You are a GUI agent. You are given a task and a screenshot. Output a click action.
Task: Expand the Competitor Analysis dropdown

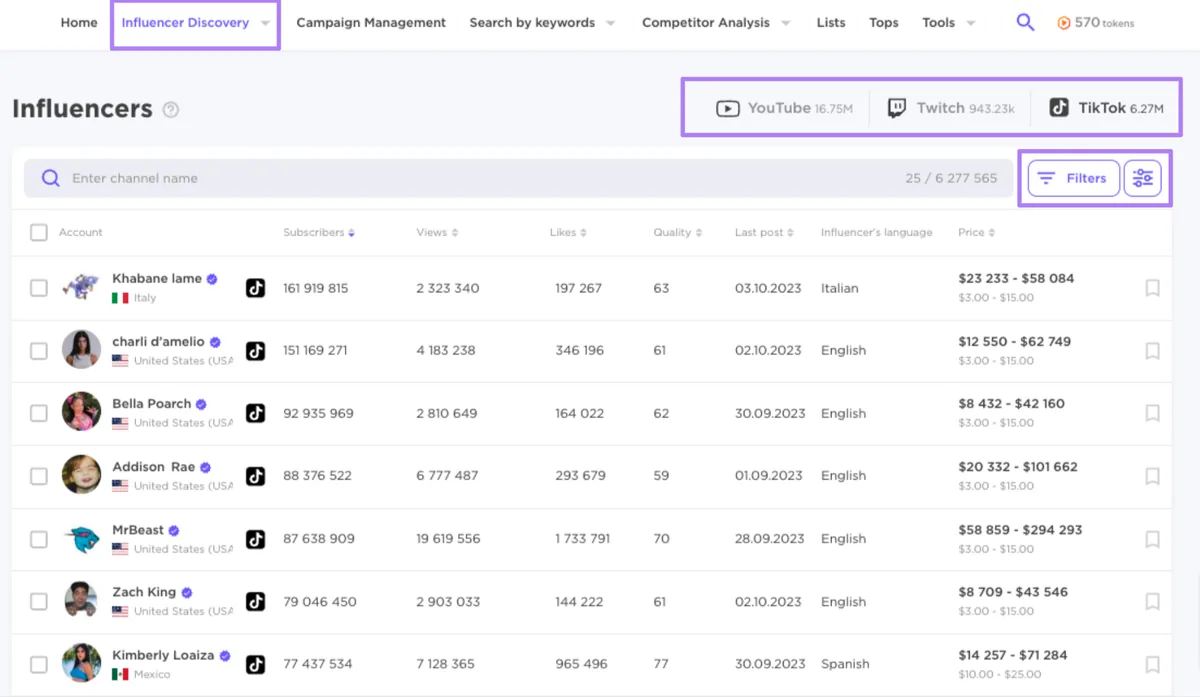(786, 23)
